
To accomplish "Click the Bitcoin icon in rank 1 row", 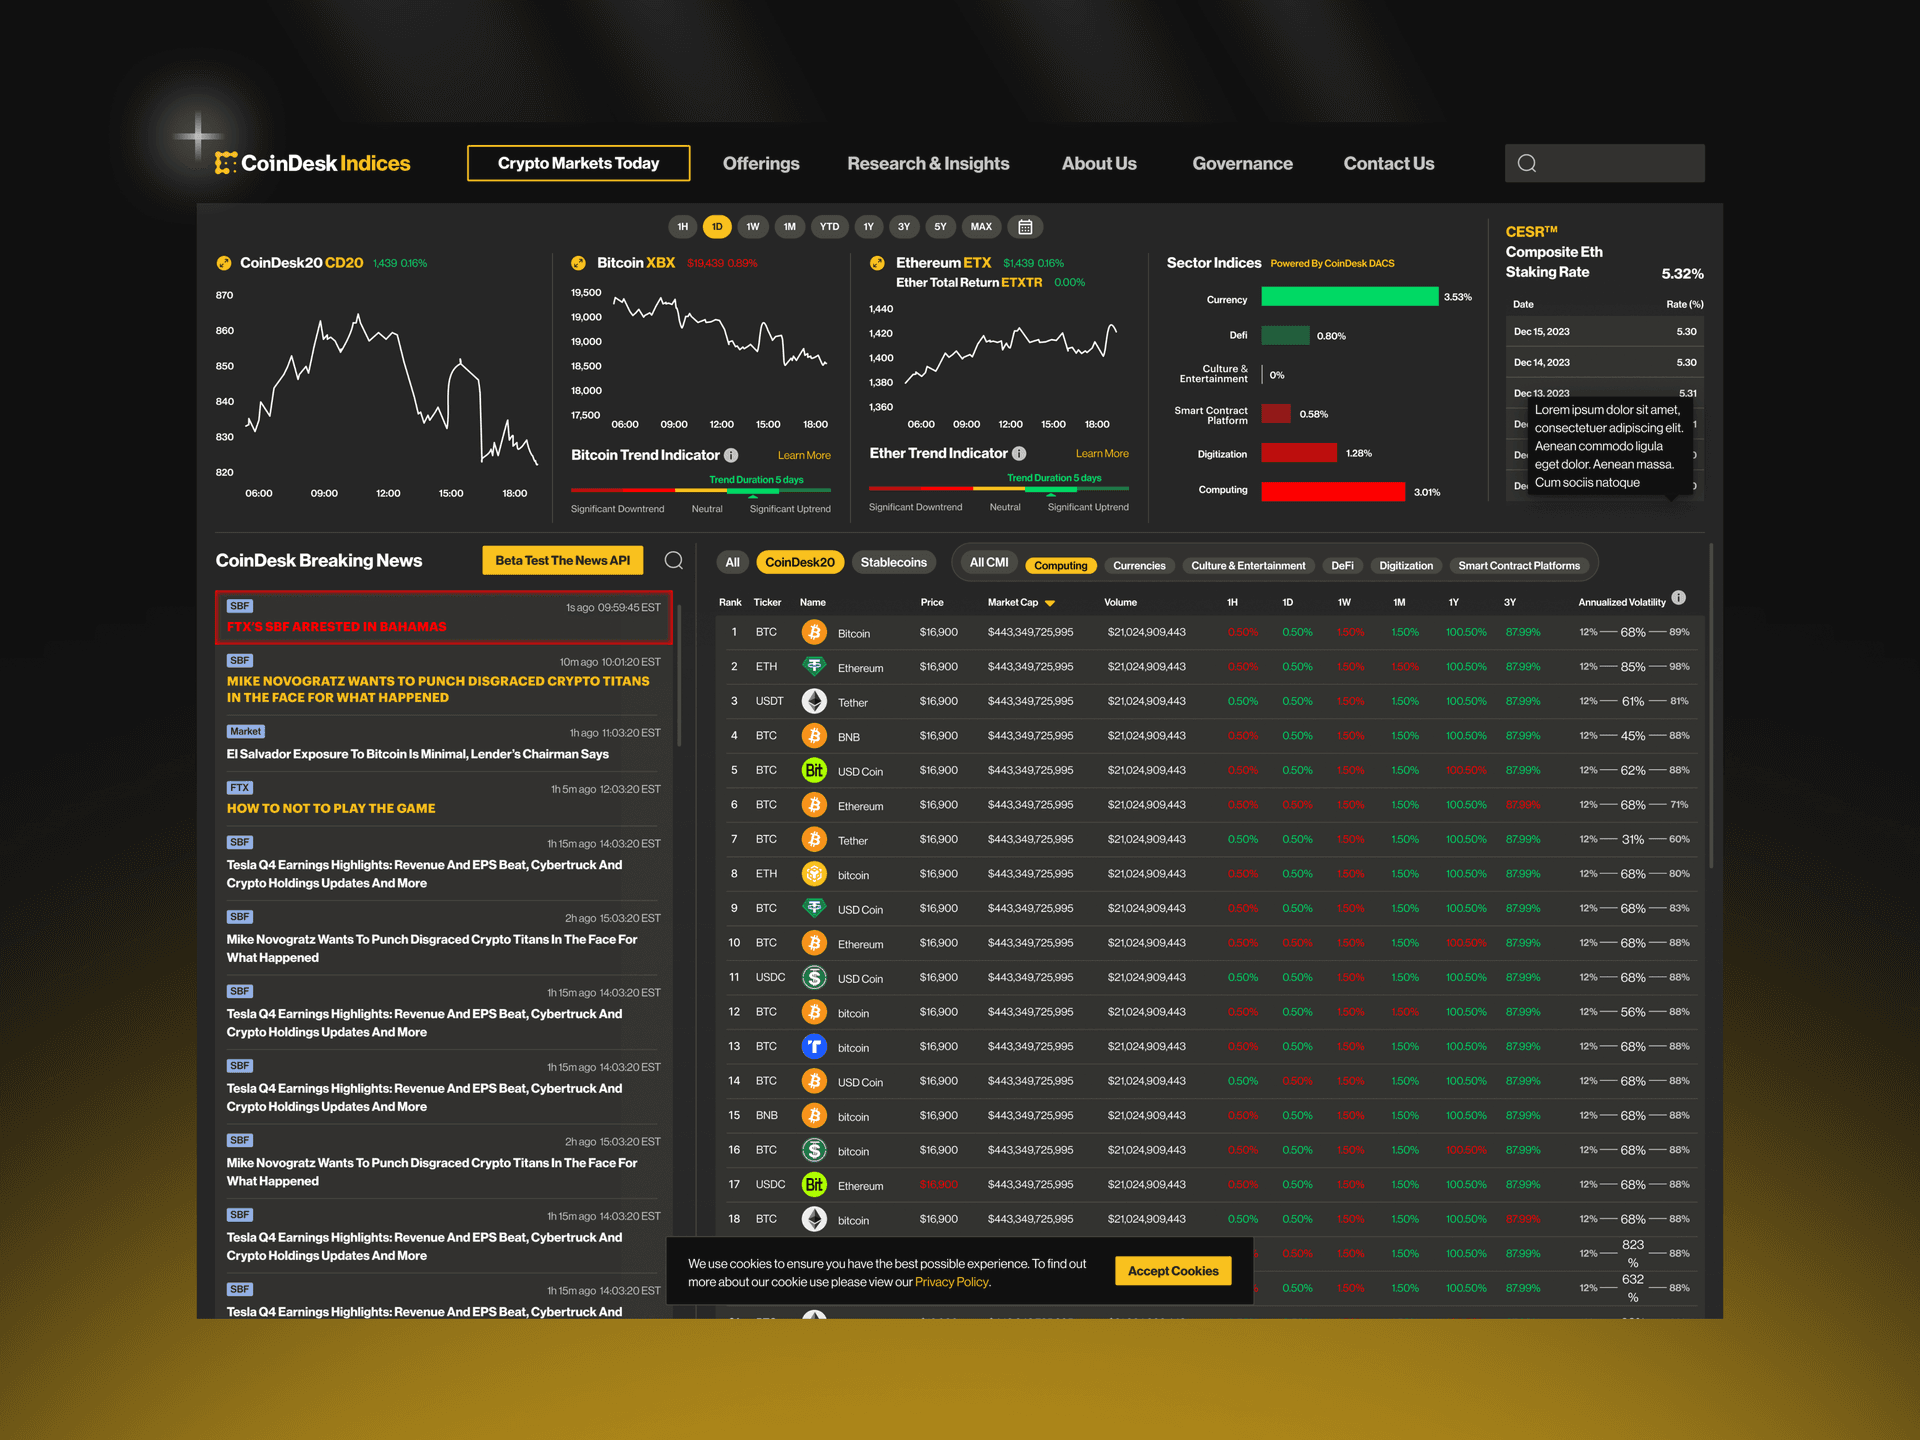I will (x=814, y=632).
